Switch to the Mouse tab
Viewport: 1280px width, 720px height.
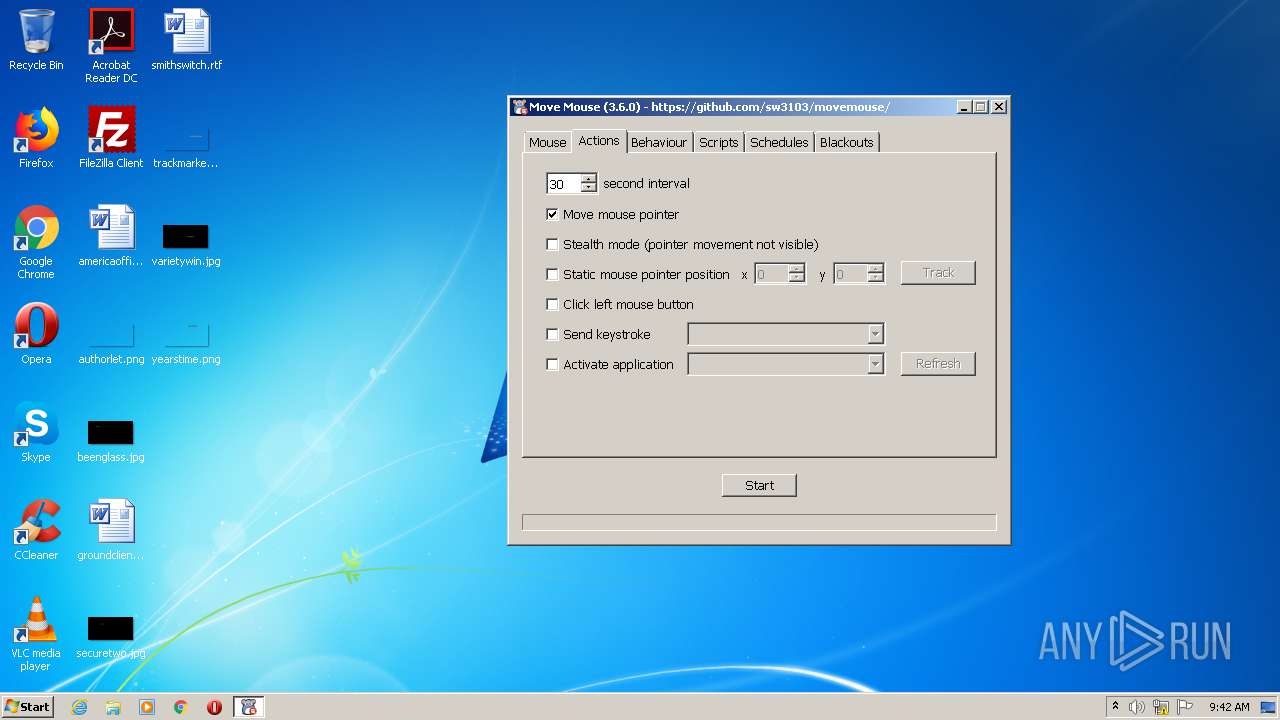[x=548, y=142]
